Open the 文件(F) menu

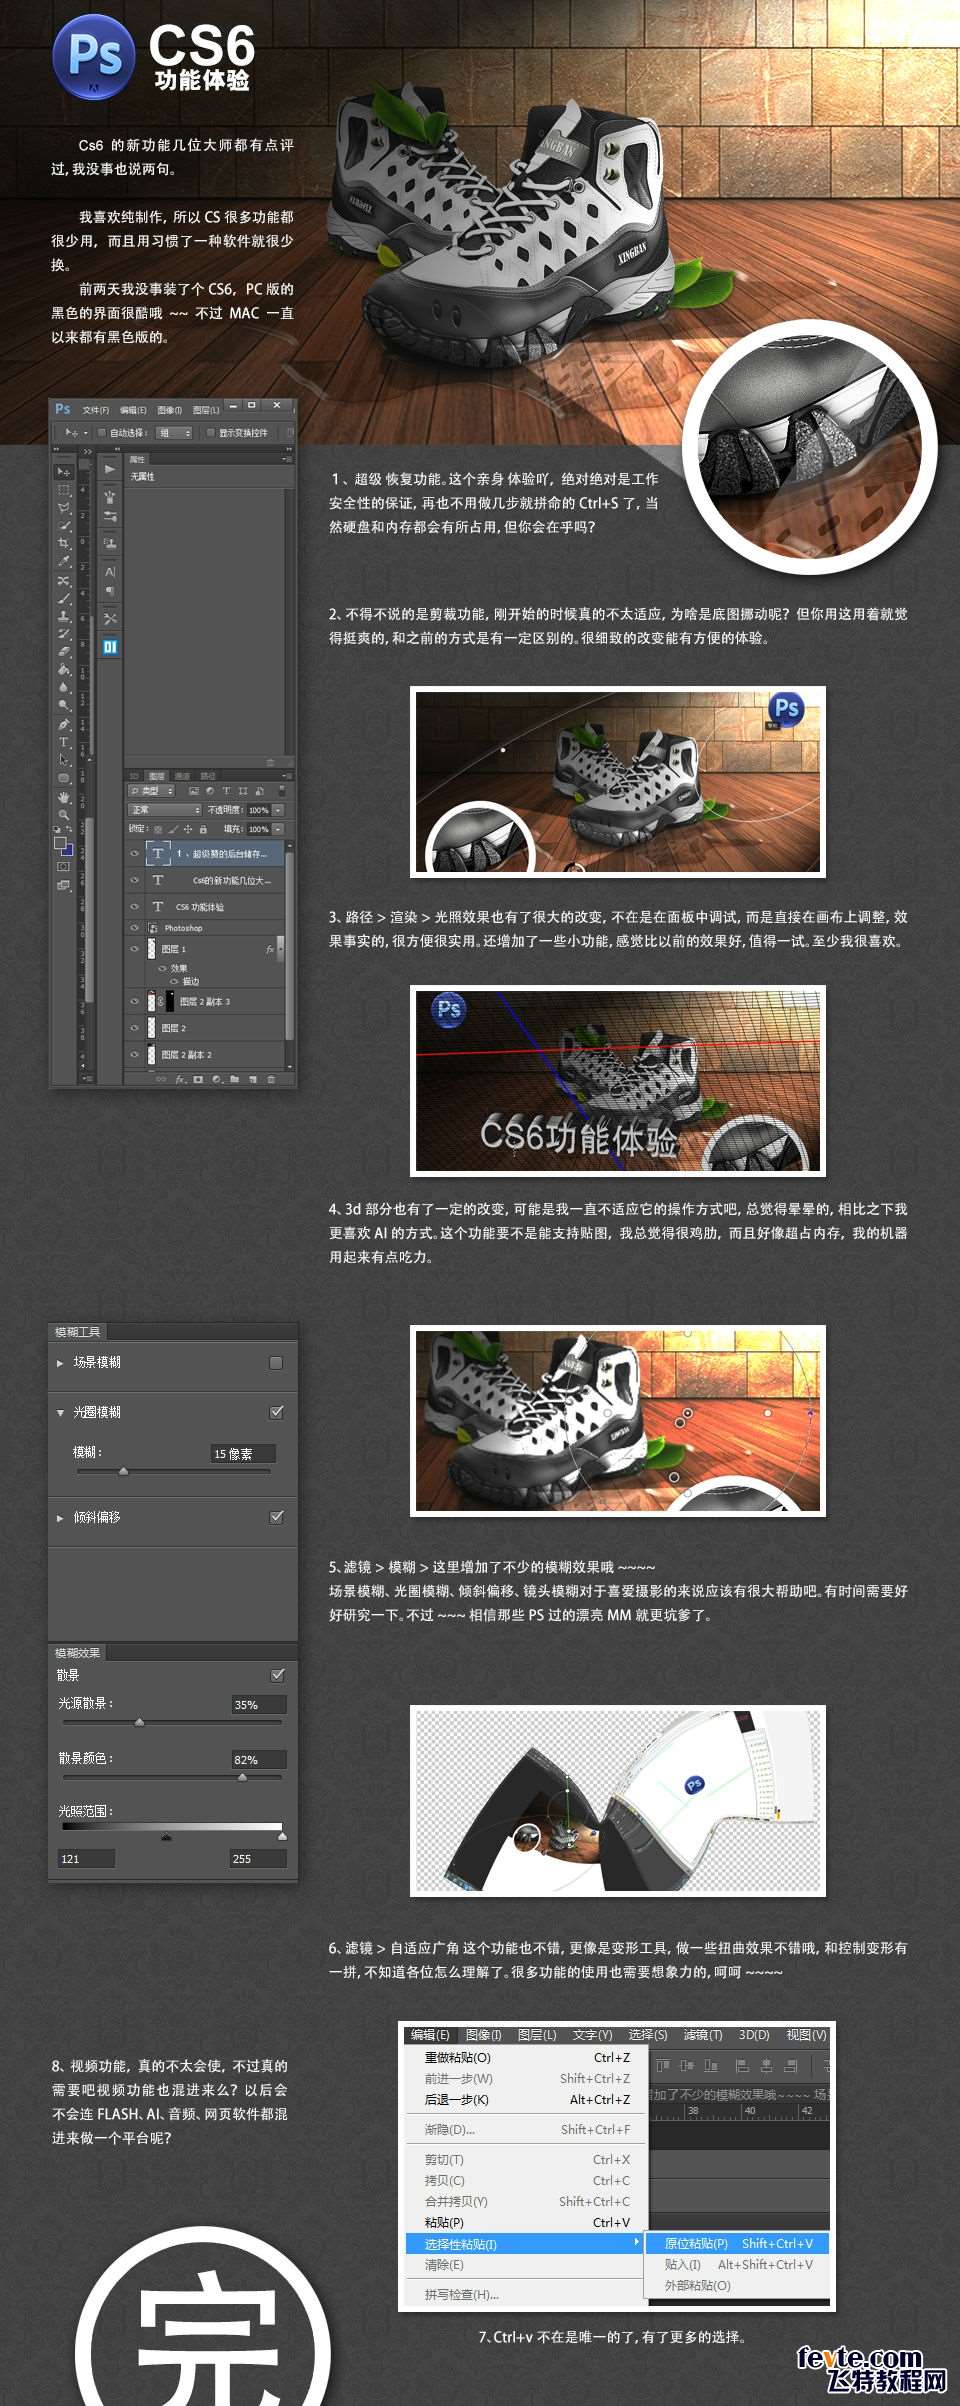pyautogui.click(x=96, y=410)
